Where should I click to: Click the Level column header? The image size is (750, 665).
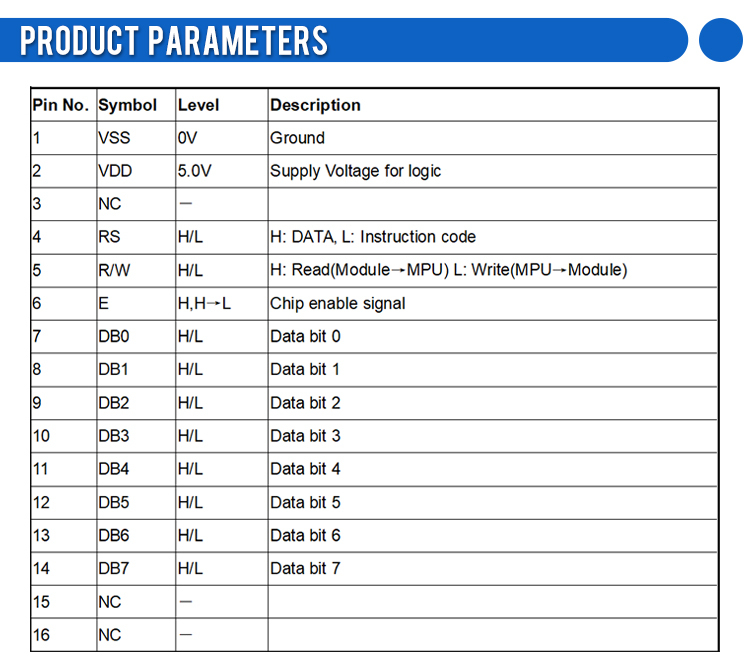pos(199,105)
